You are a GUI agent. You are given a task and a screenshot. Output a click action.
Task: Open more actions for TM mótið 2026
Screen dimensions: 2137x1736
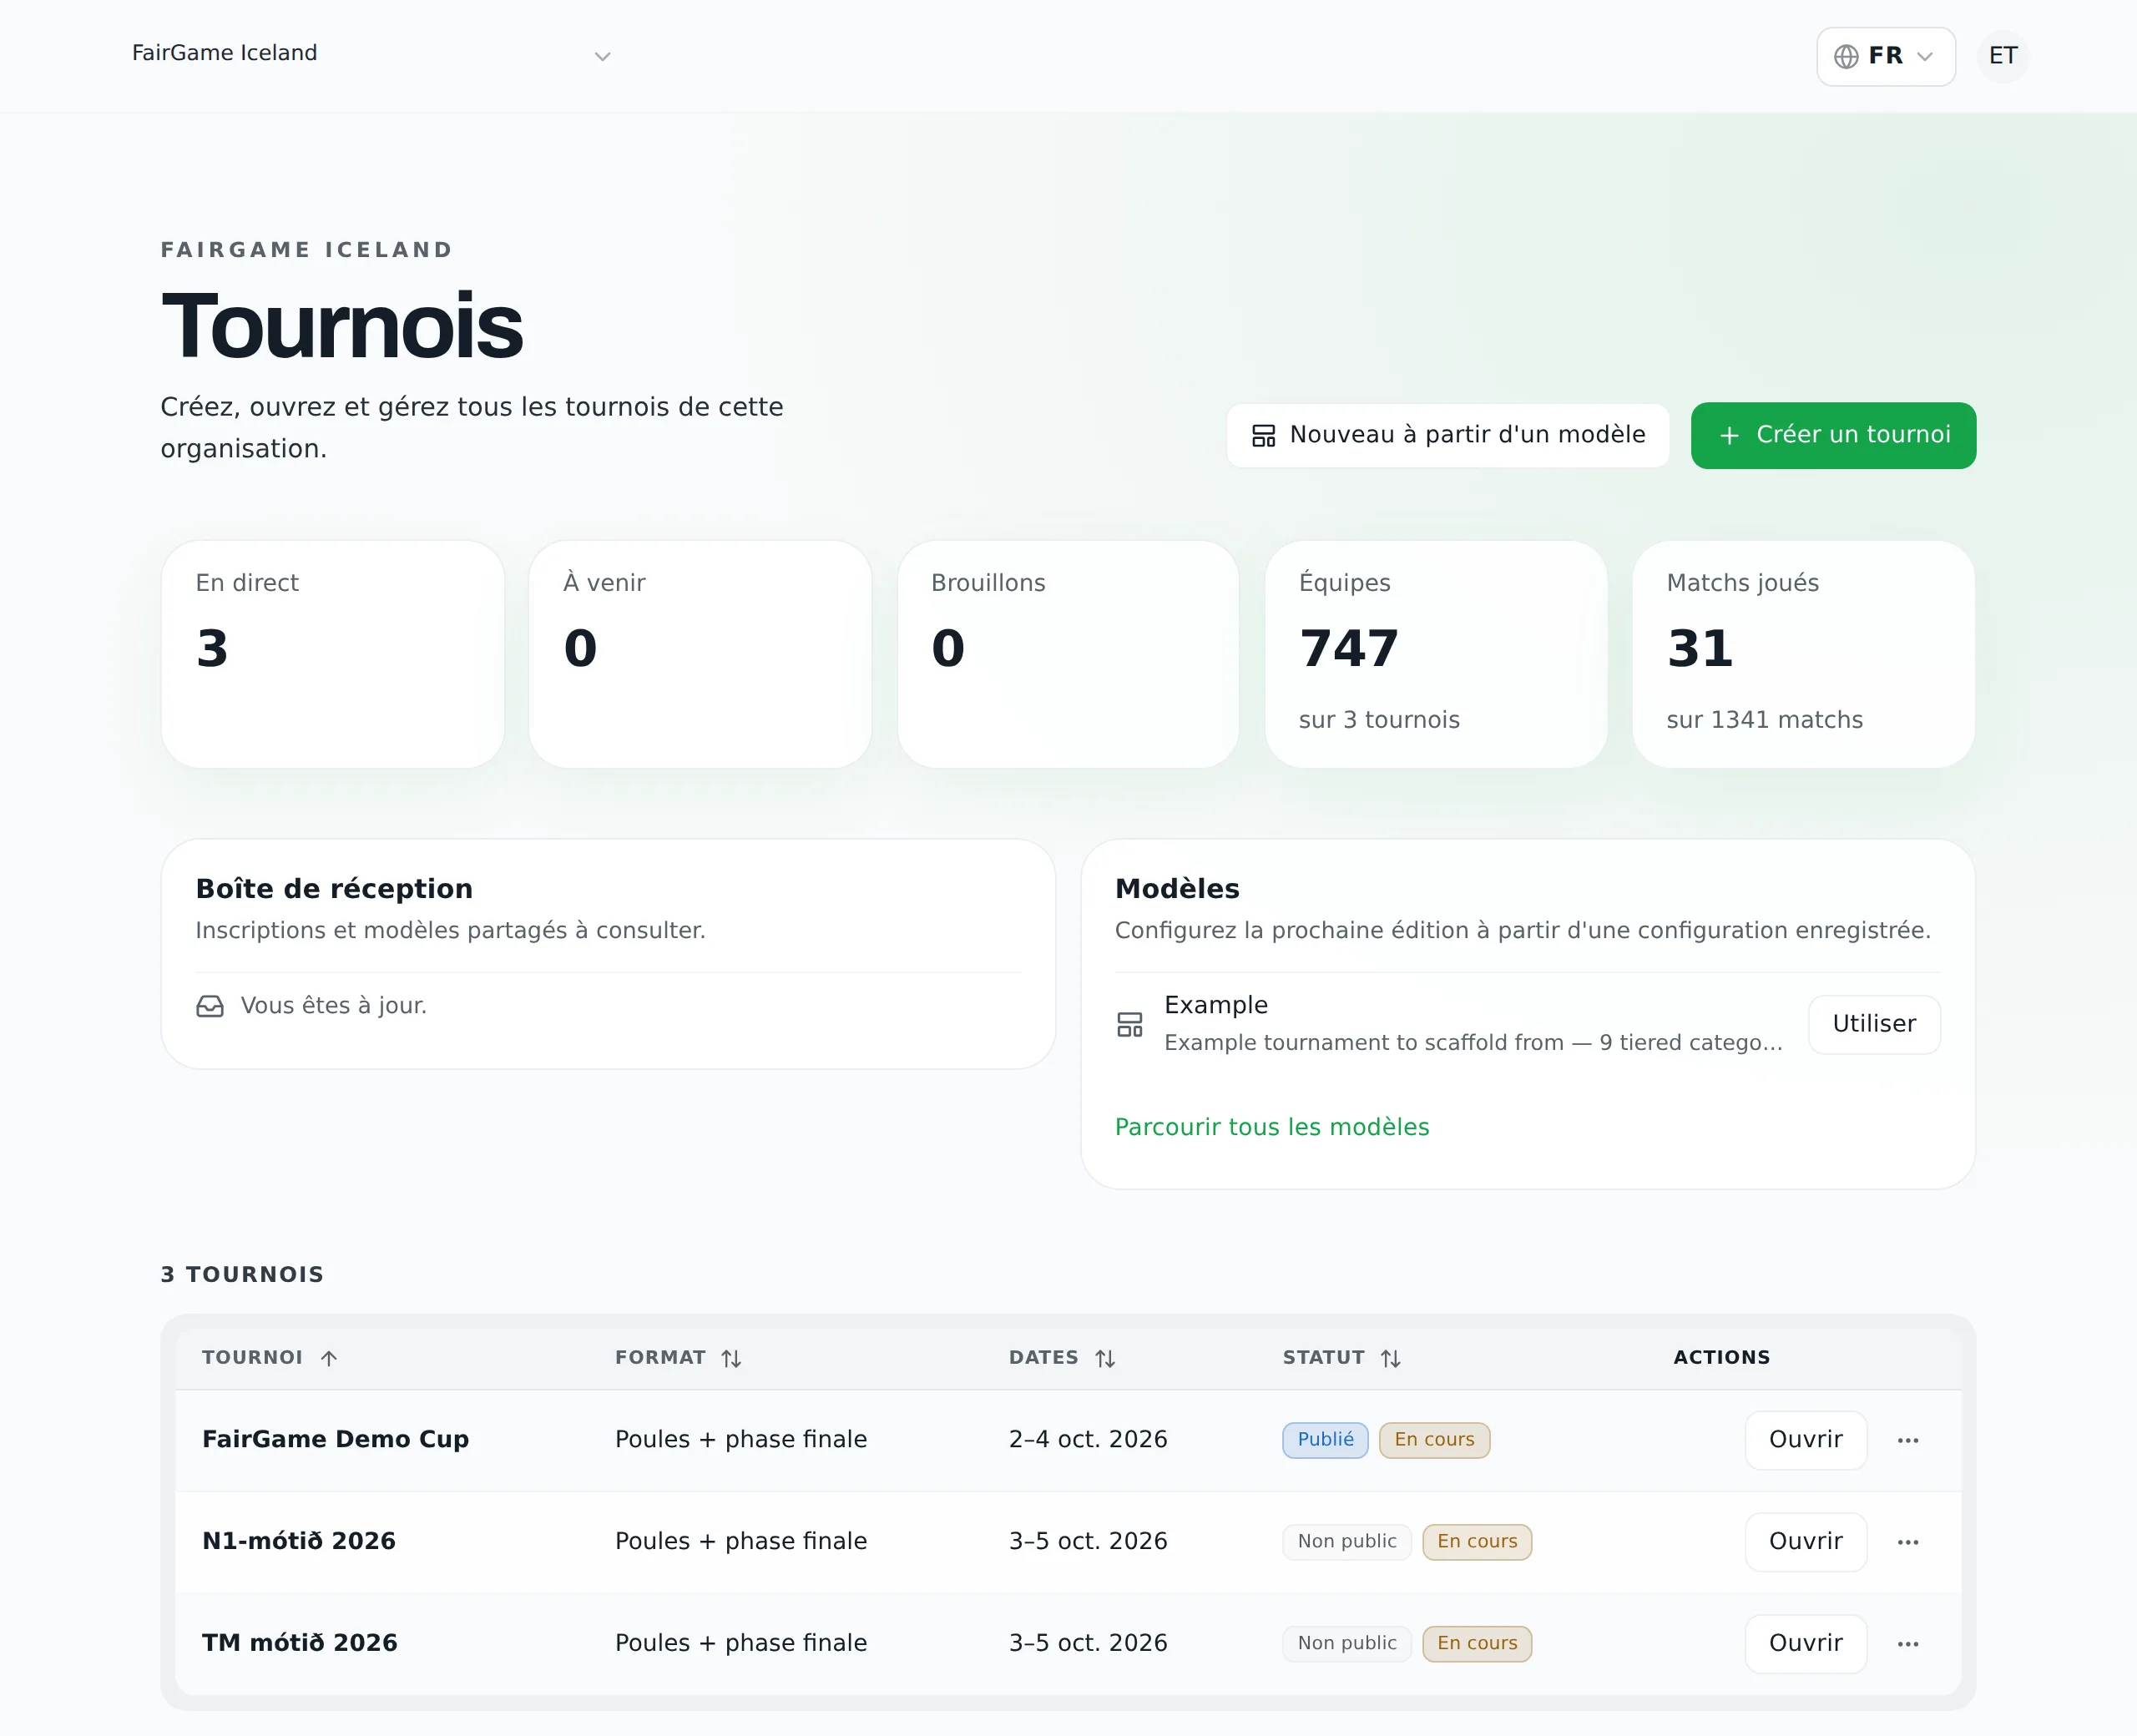pos(1907,1644)
